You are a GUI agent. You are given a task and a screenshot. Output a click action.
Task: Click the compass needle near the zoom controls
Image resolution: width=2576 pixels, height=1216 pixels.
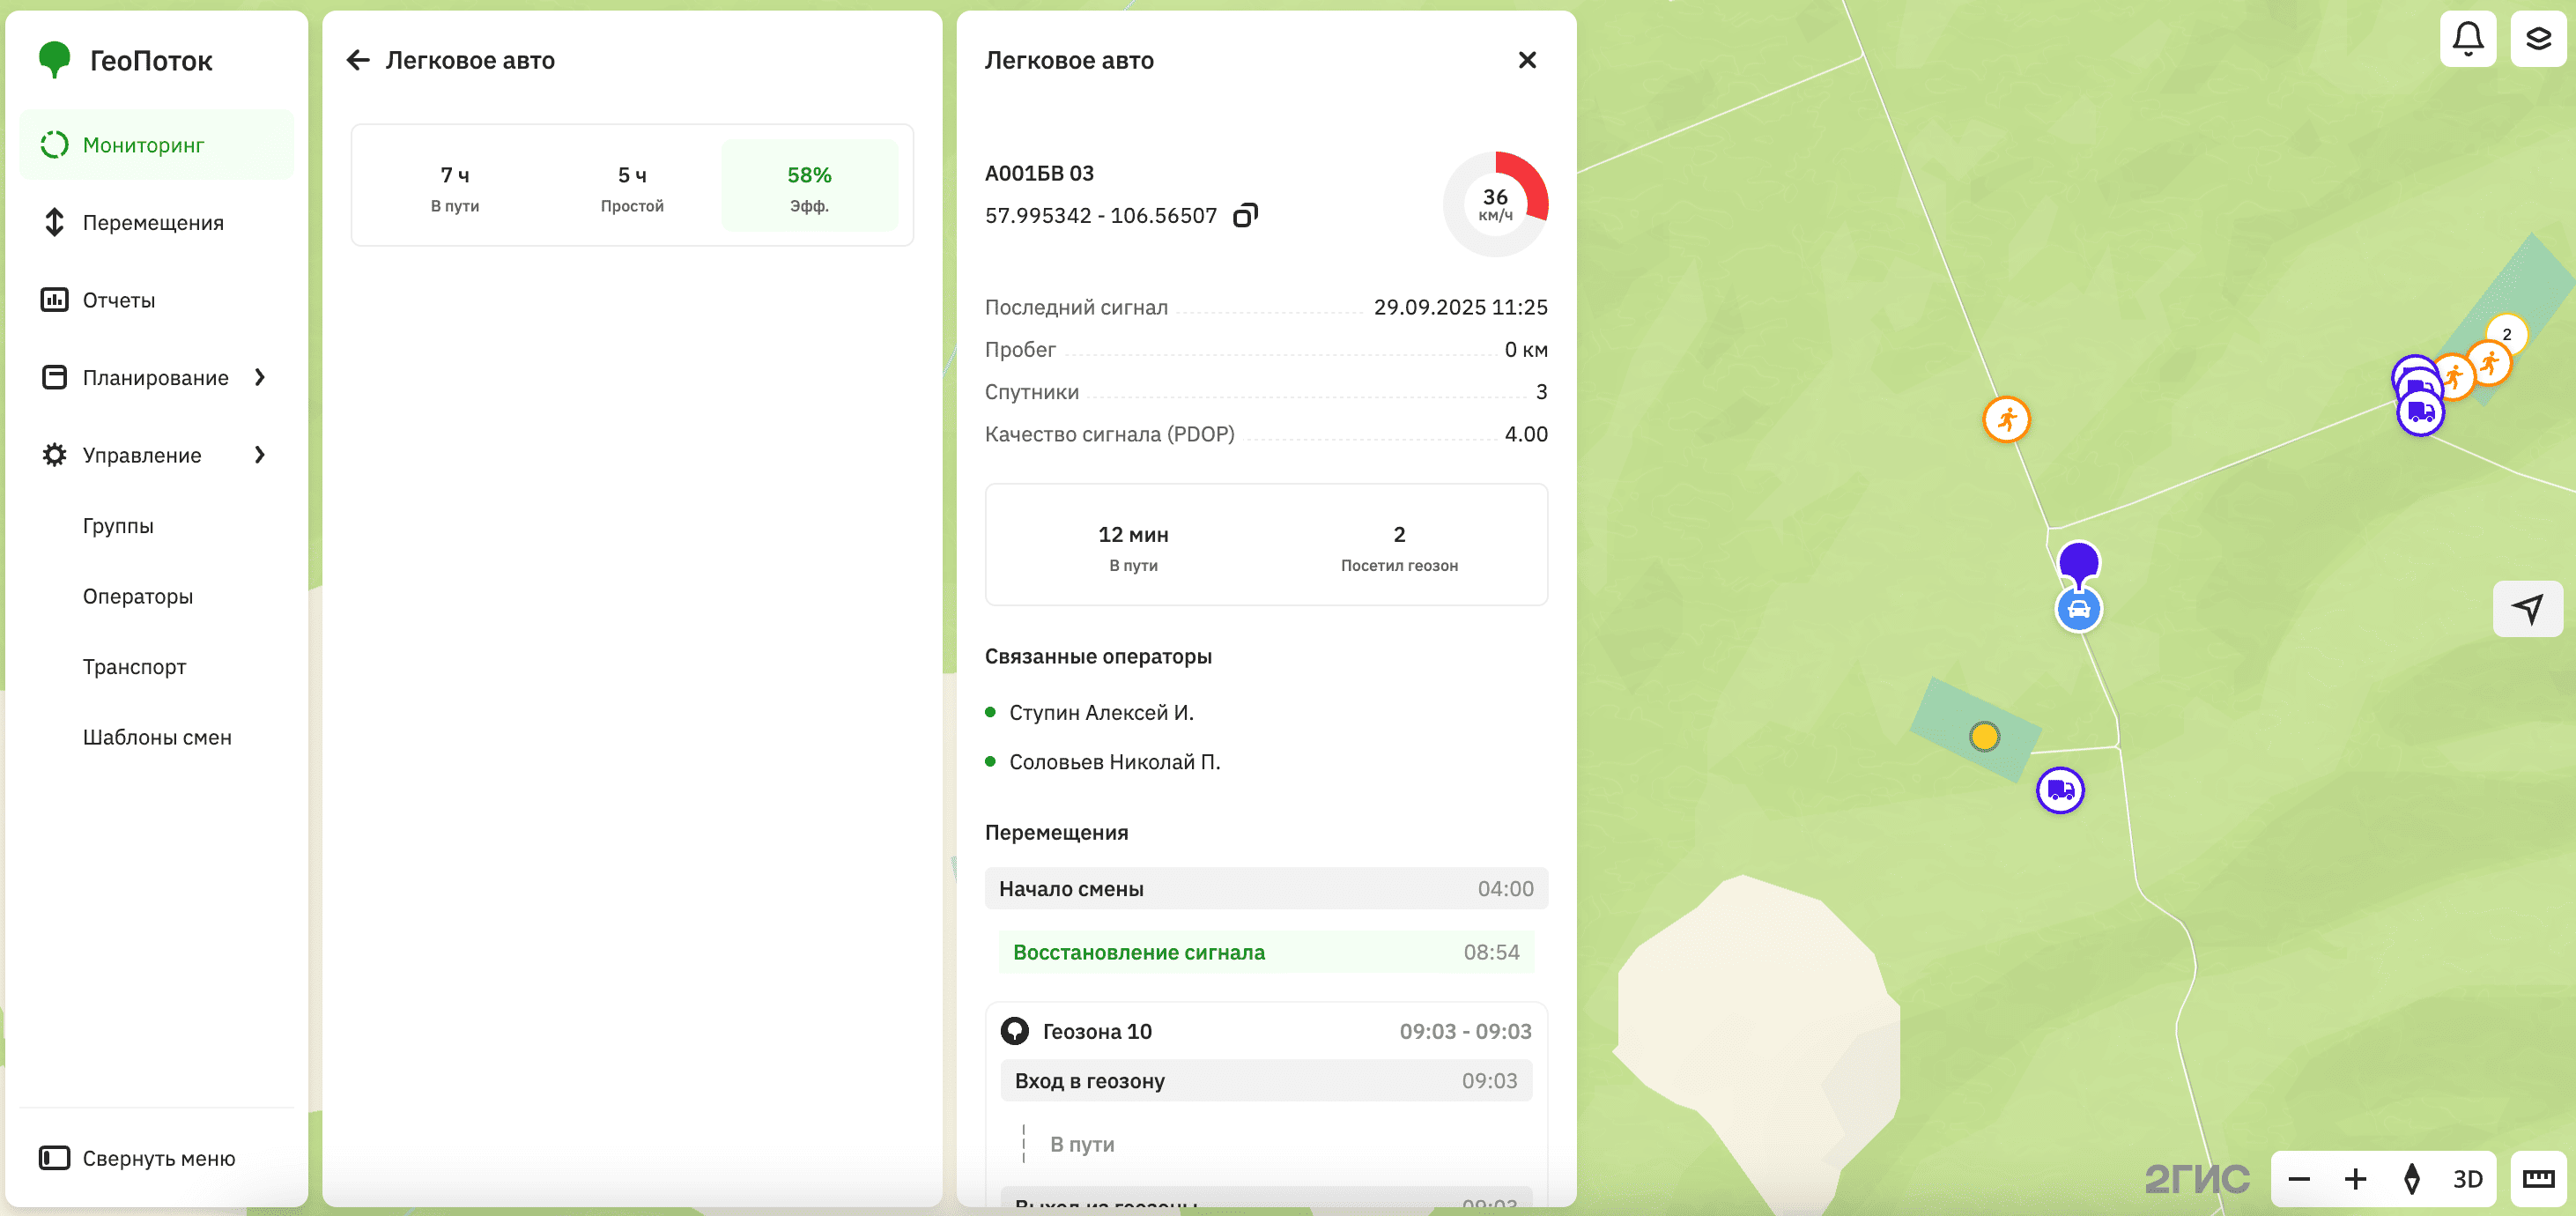(x=2411, y=1178)
